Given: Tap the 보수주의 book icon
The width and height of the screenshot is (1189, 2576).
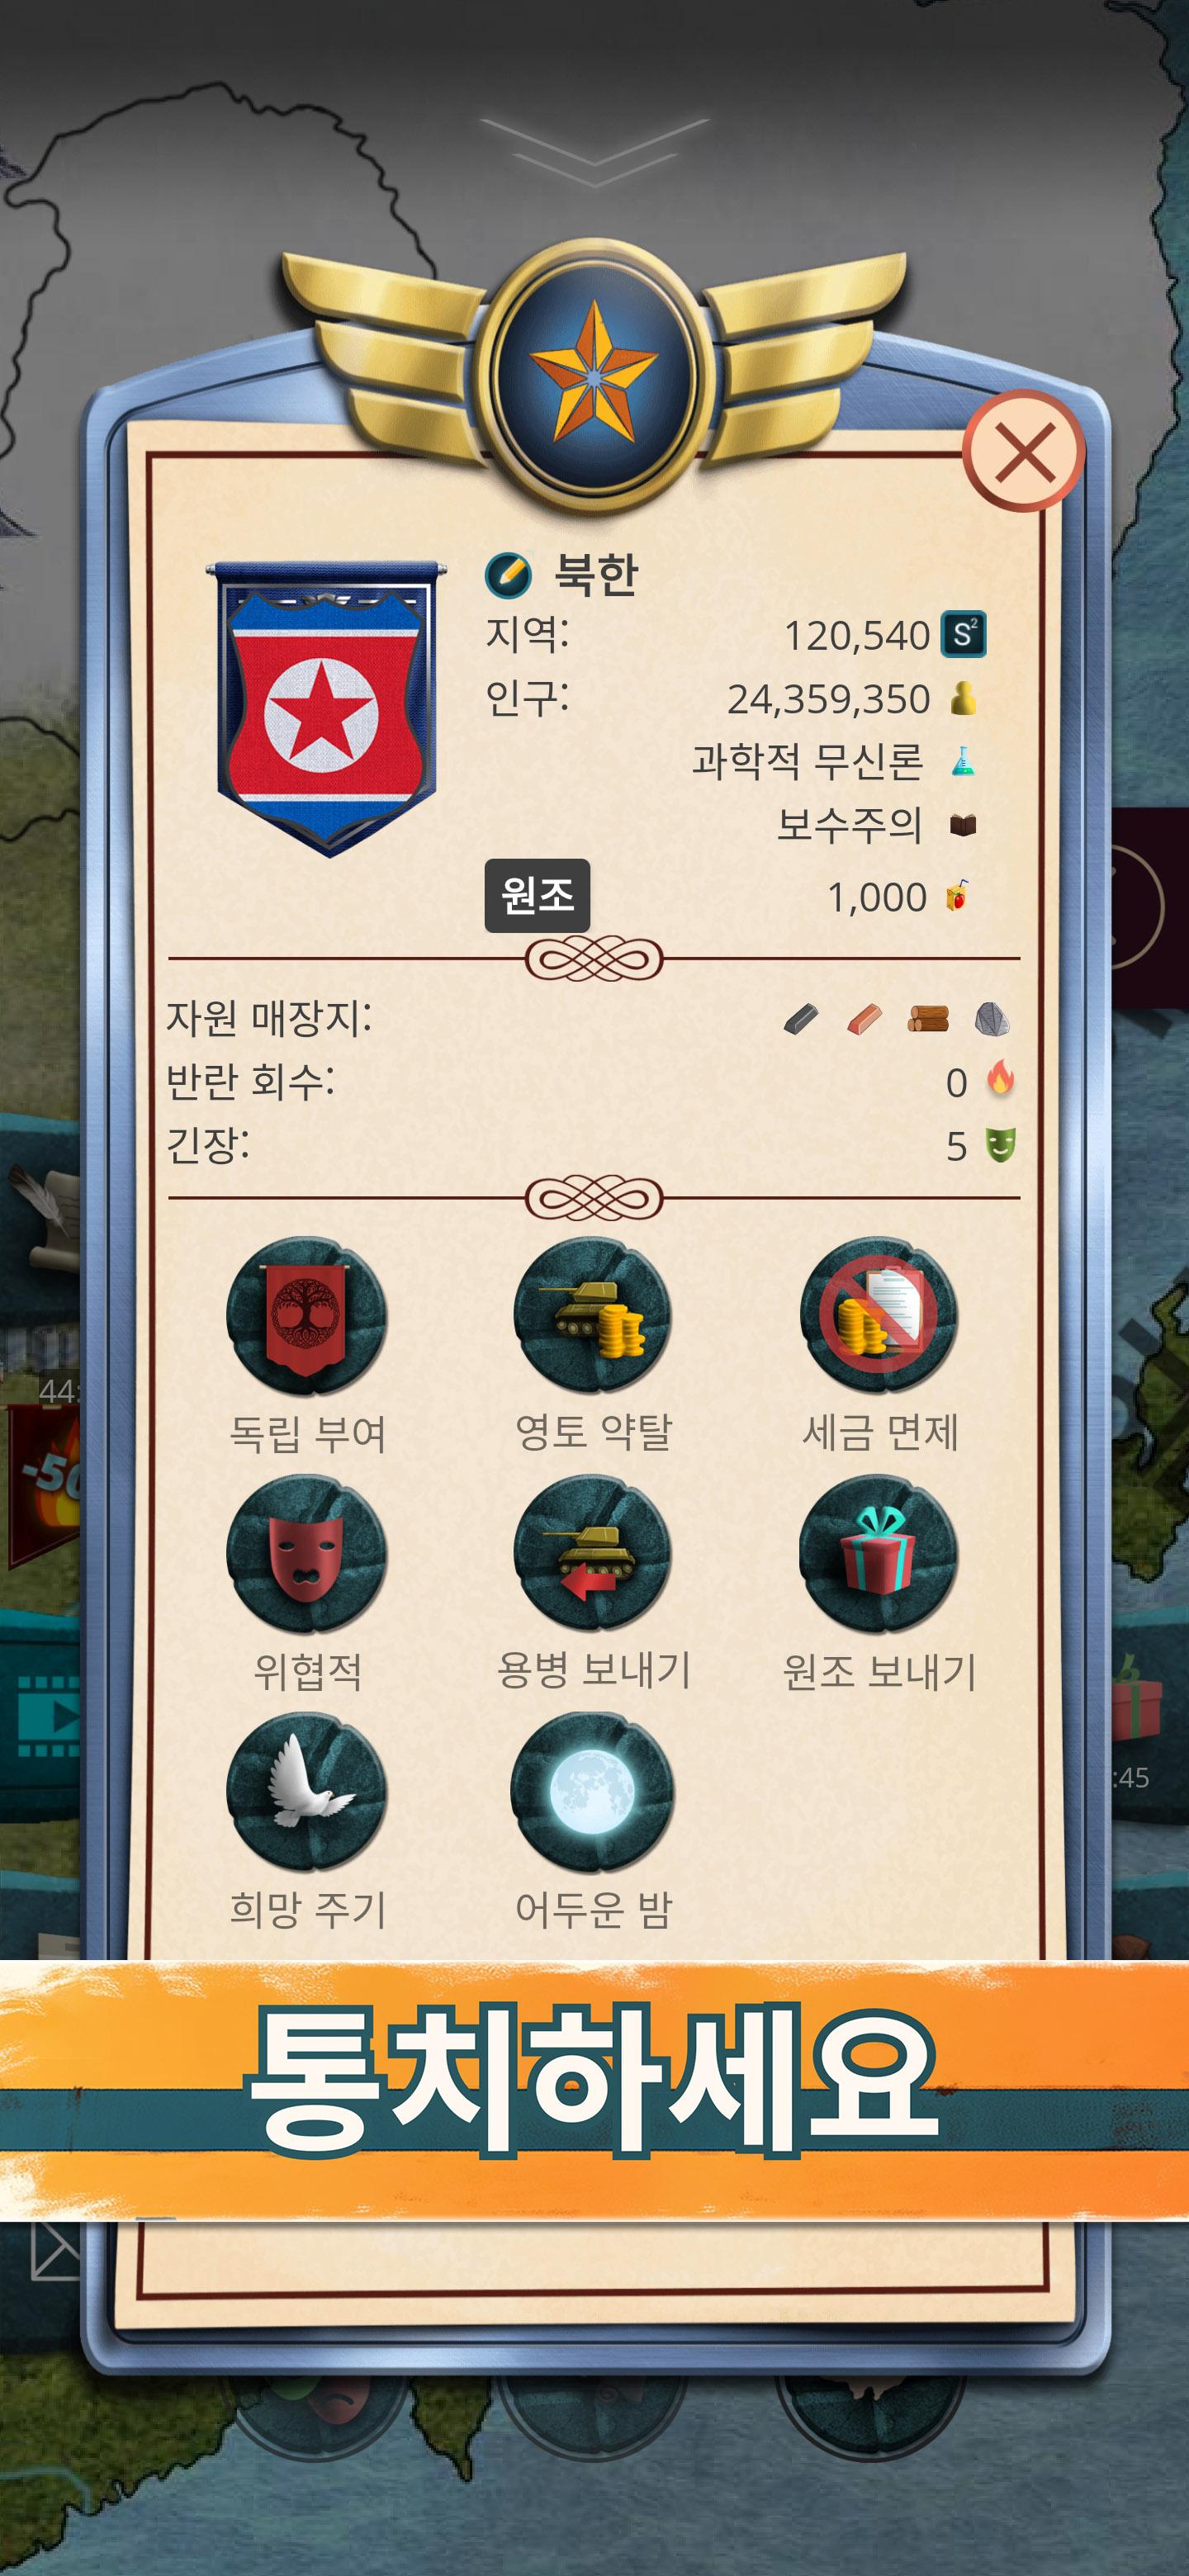Looking at the screenshot, I should pyautogui.click(x=962, y=825).
